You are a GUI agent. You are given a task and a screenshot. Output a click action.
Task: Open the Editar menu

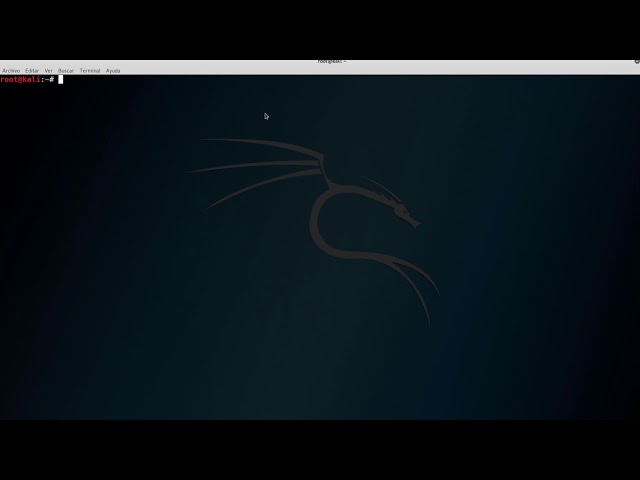tap(32, 71)
